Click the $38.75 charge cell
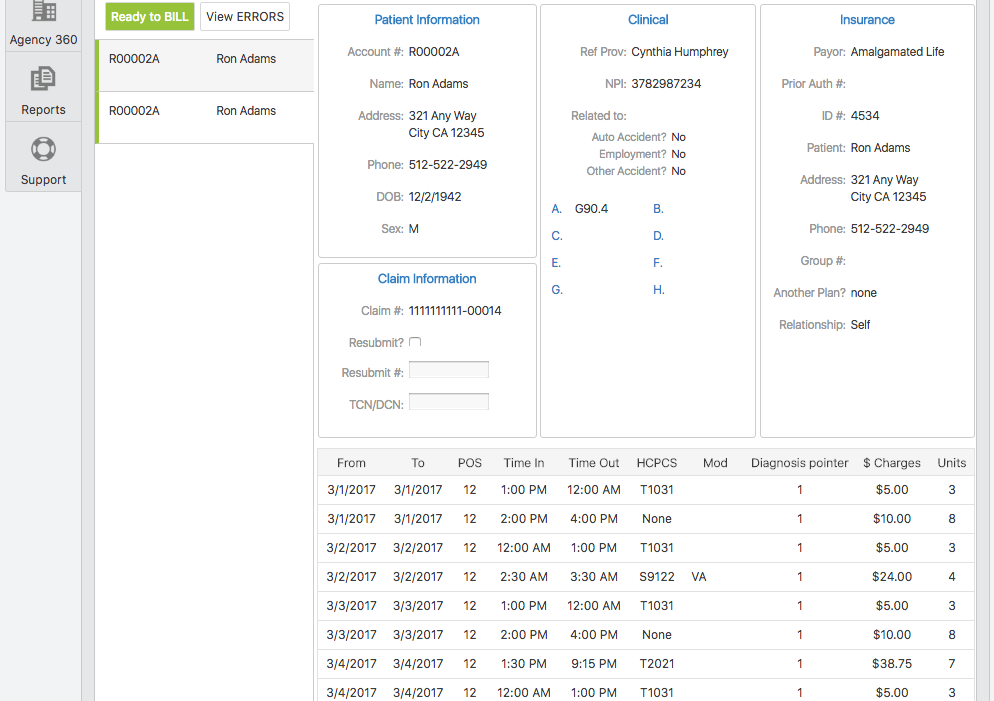This screenshot has width=994, height=701. pos(892,664)
